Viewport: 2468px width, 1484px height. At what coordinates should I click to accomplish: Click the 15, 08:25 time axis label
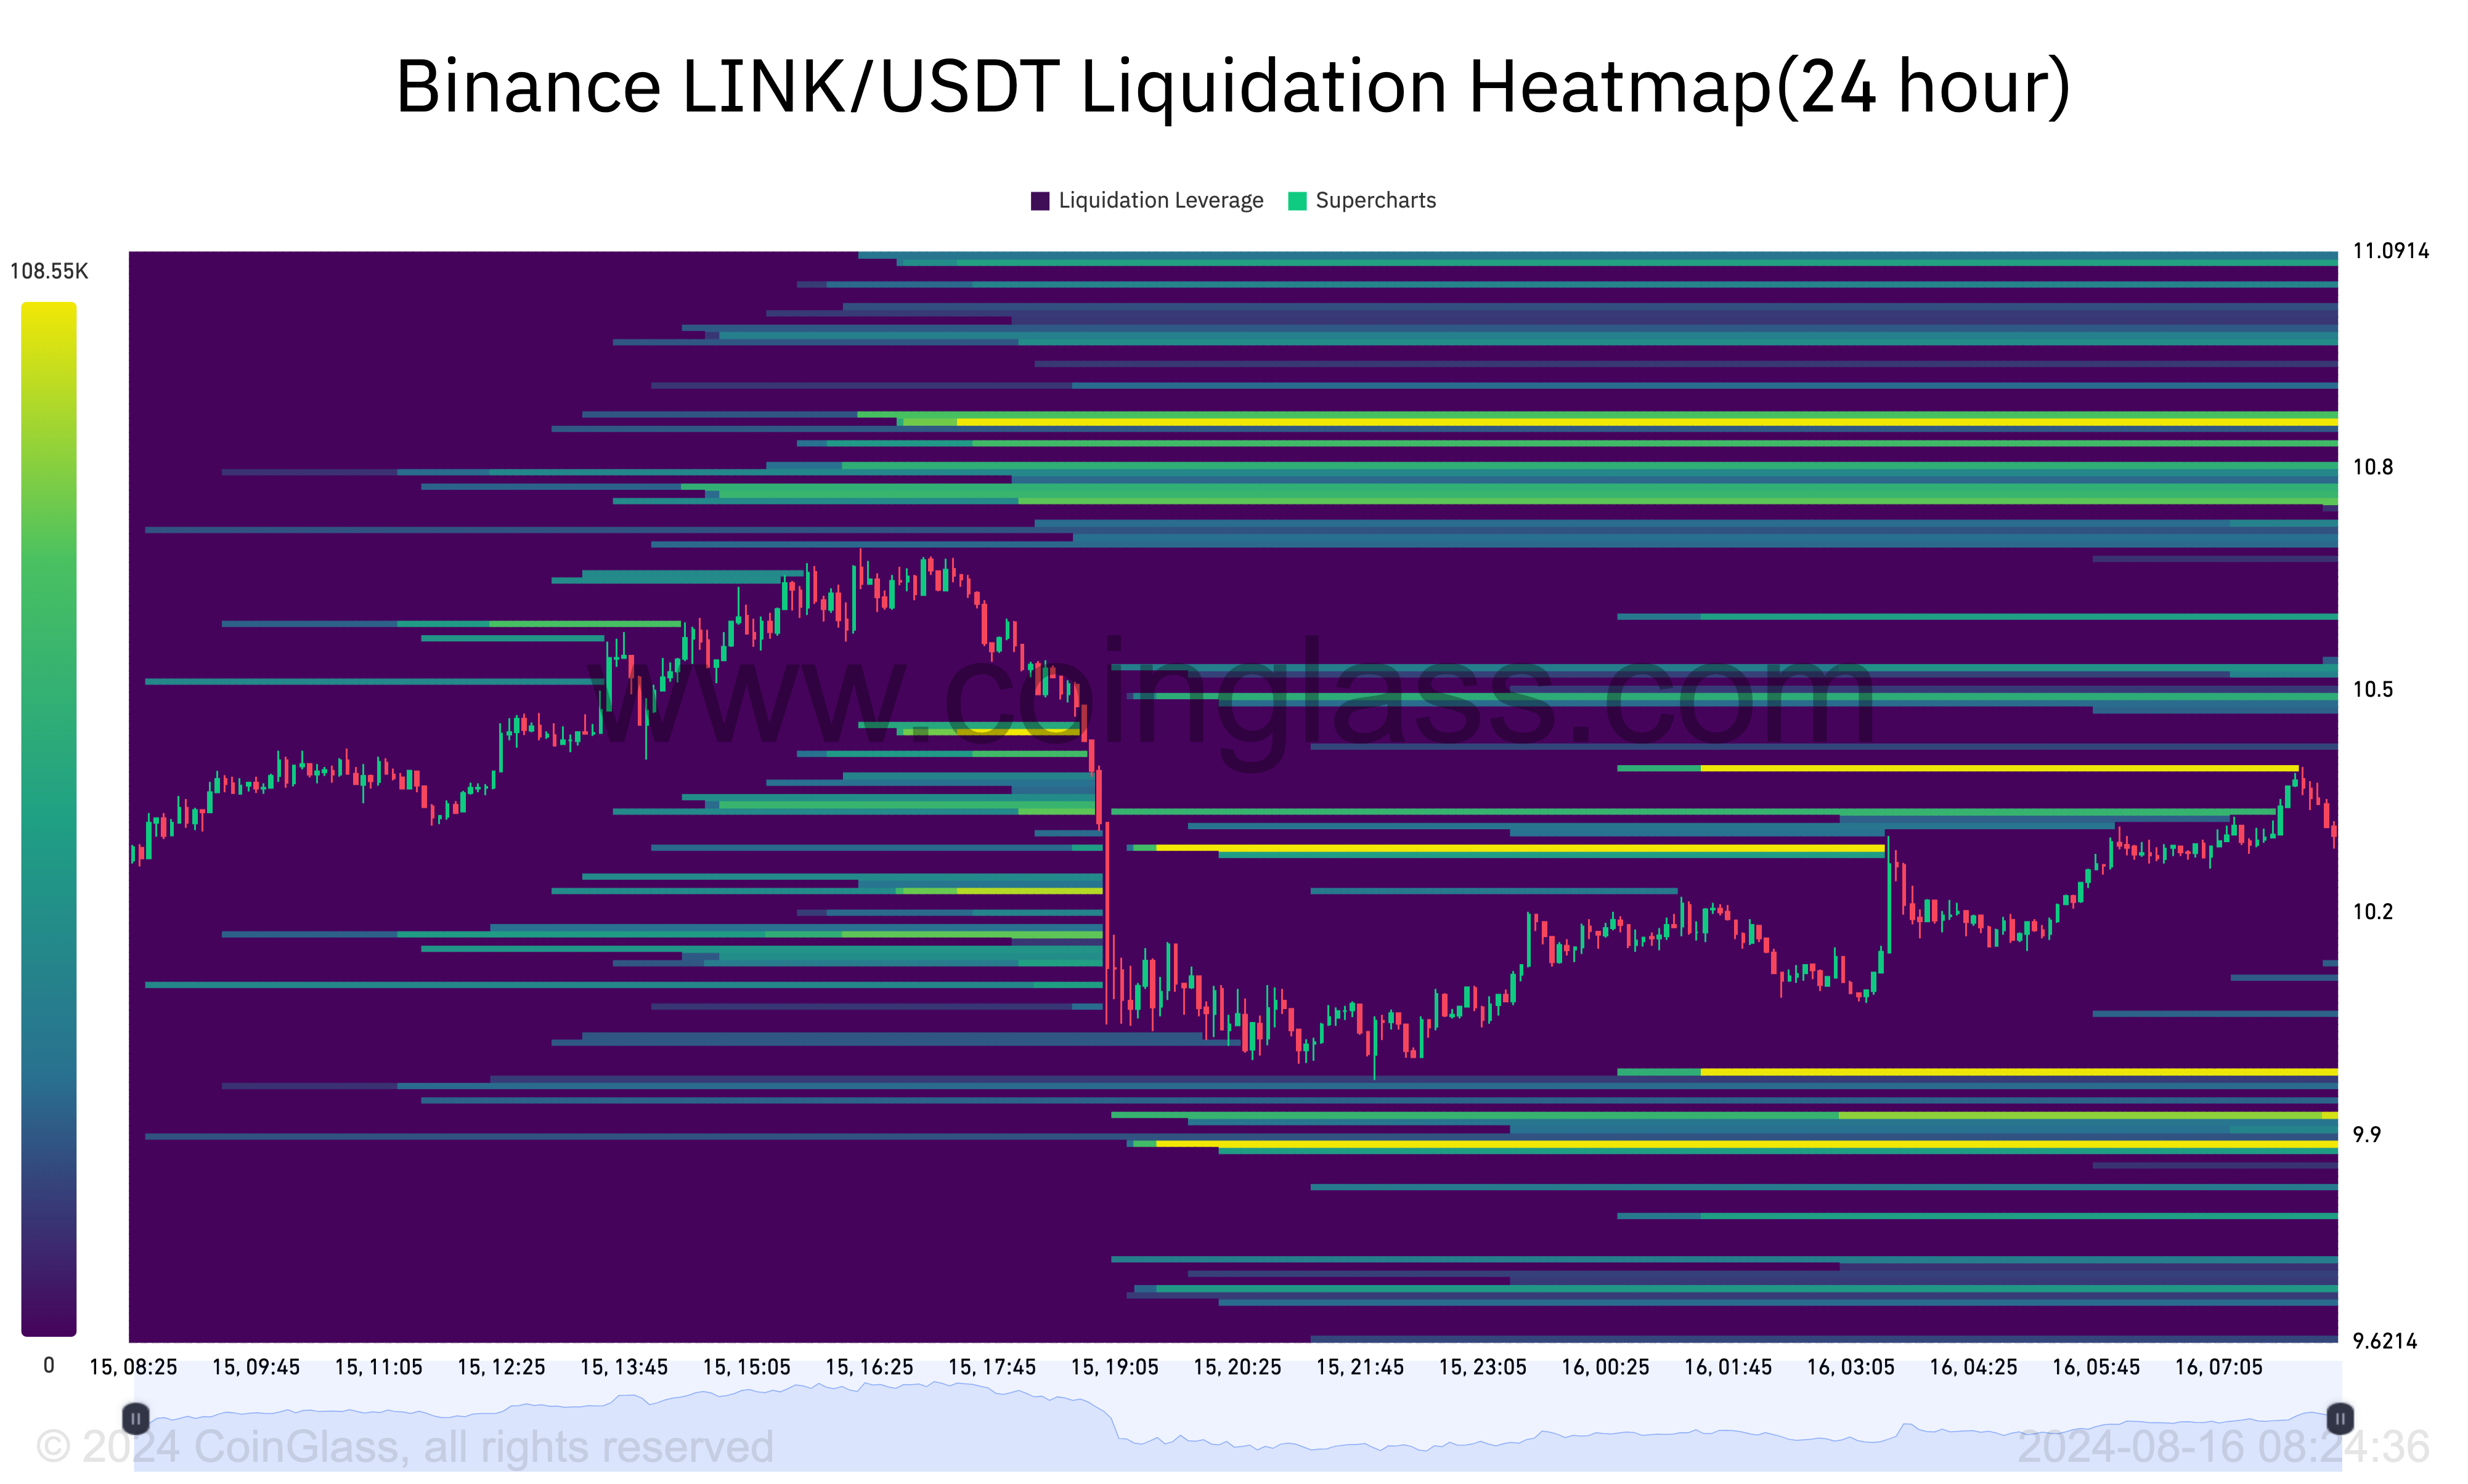point(133,1367)
